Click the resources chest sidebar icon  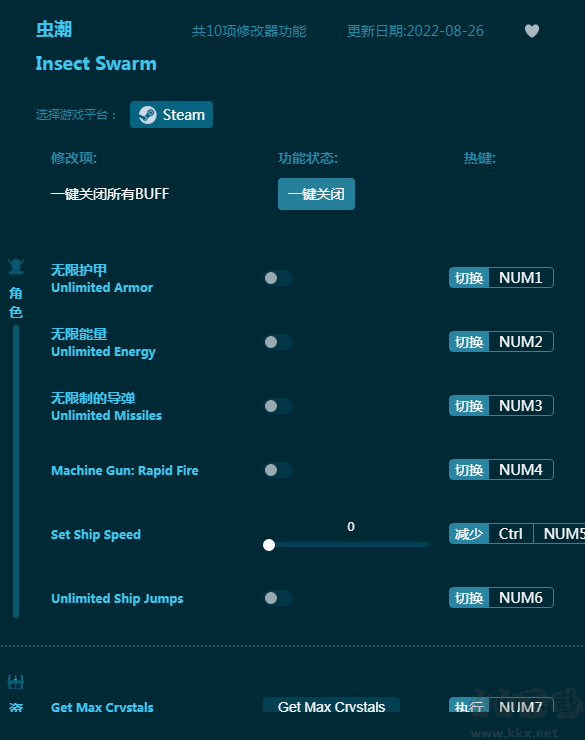click(16, 682)
